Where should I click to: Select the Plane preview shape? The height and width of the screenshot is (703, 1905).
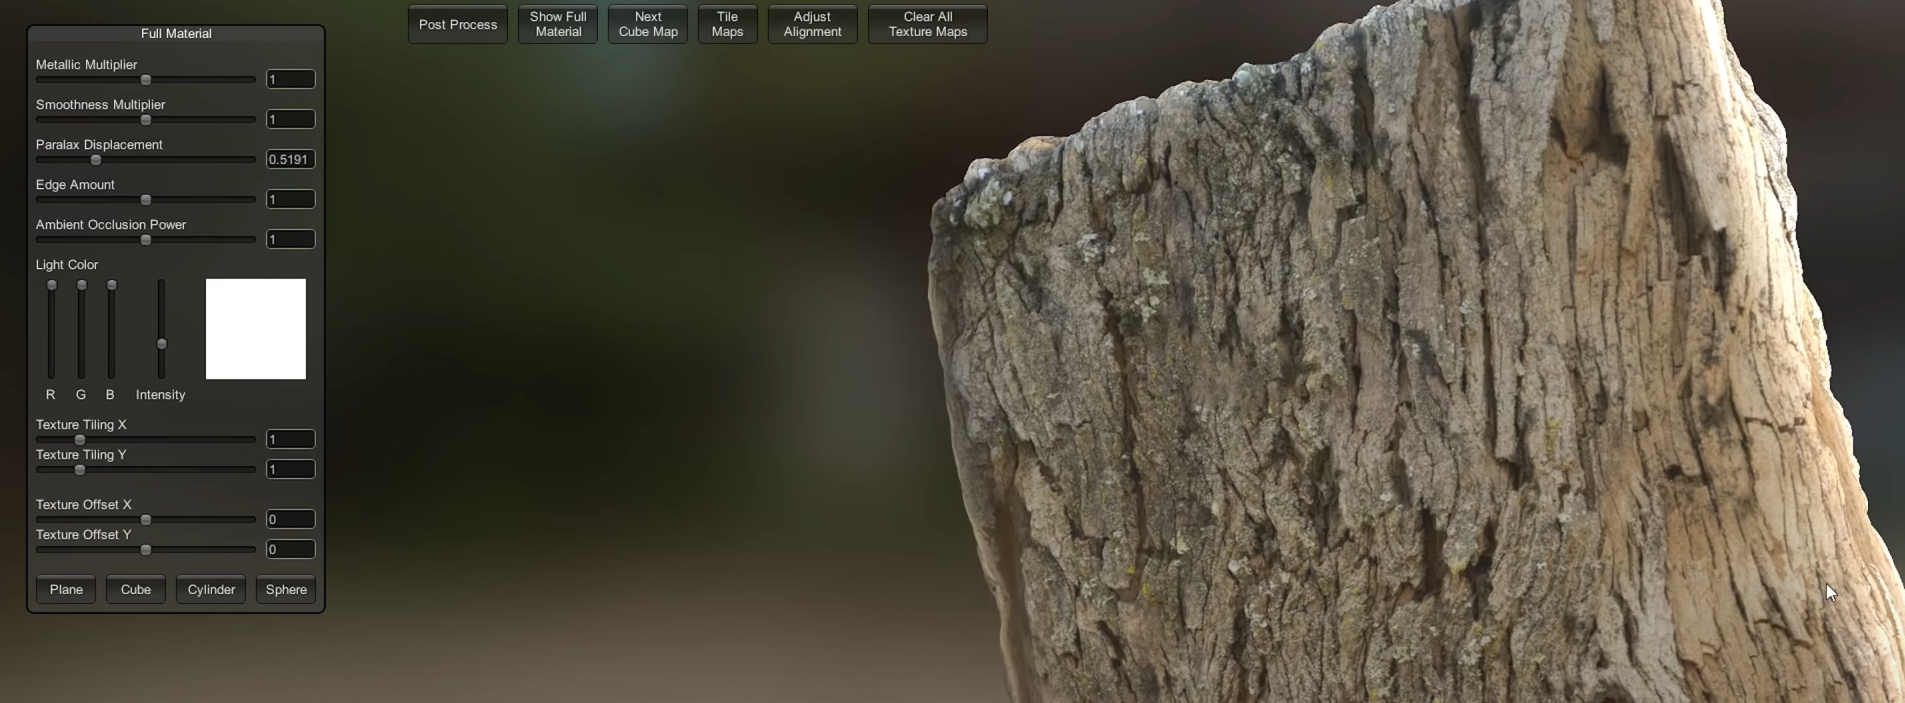coord(66,589)
